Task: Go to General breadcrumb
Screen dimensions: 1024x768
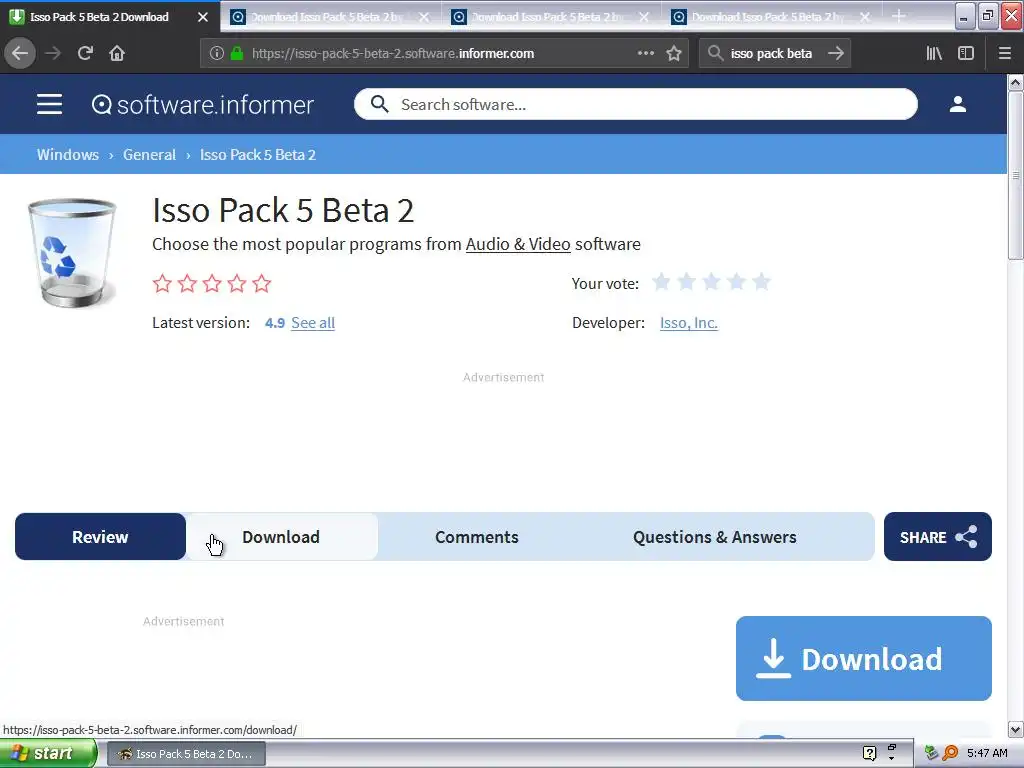Action: point(150,155)
